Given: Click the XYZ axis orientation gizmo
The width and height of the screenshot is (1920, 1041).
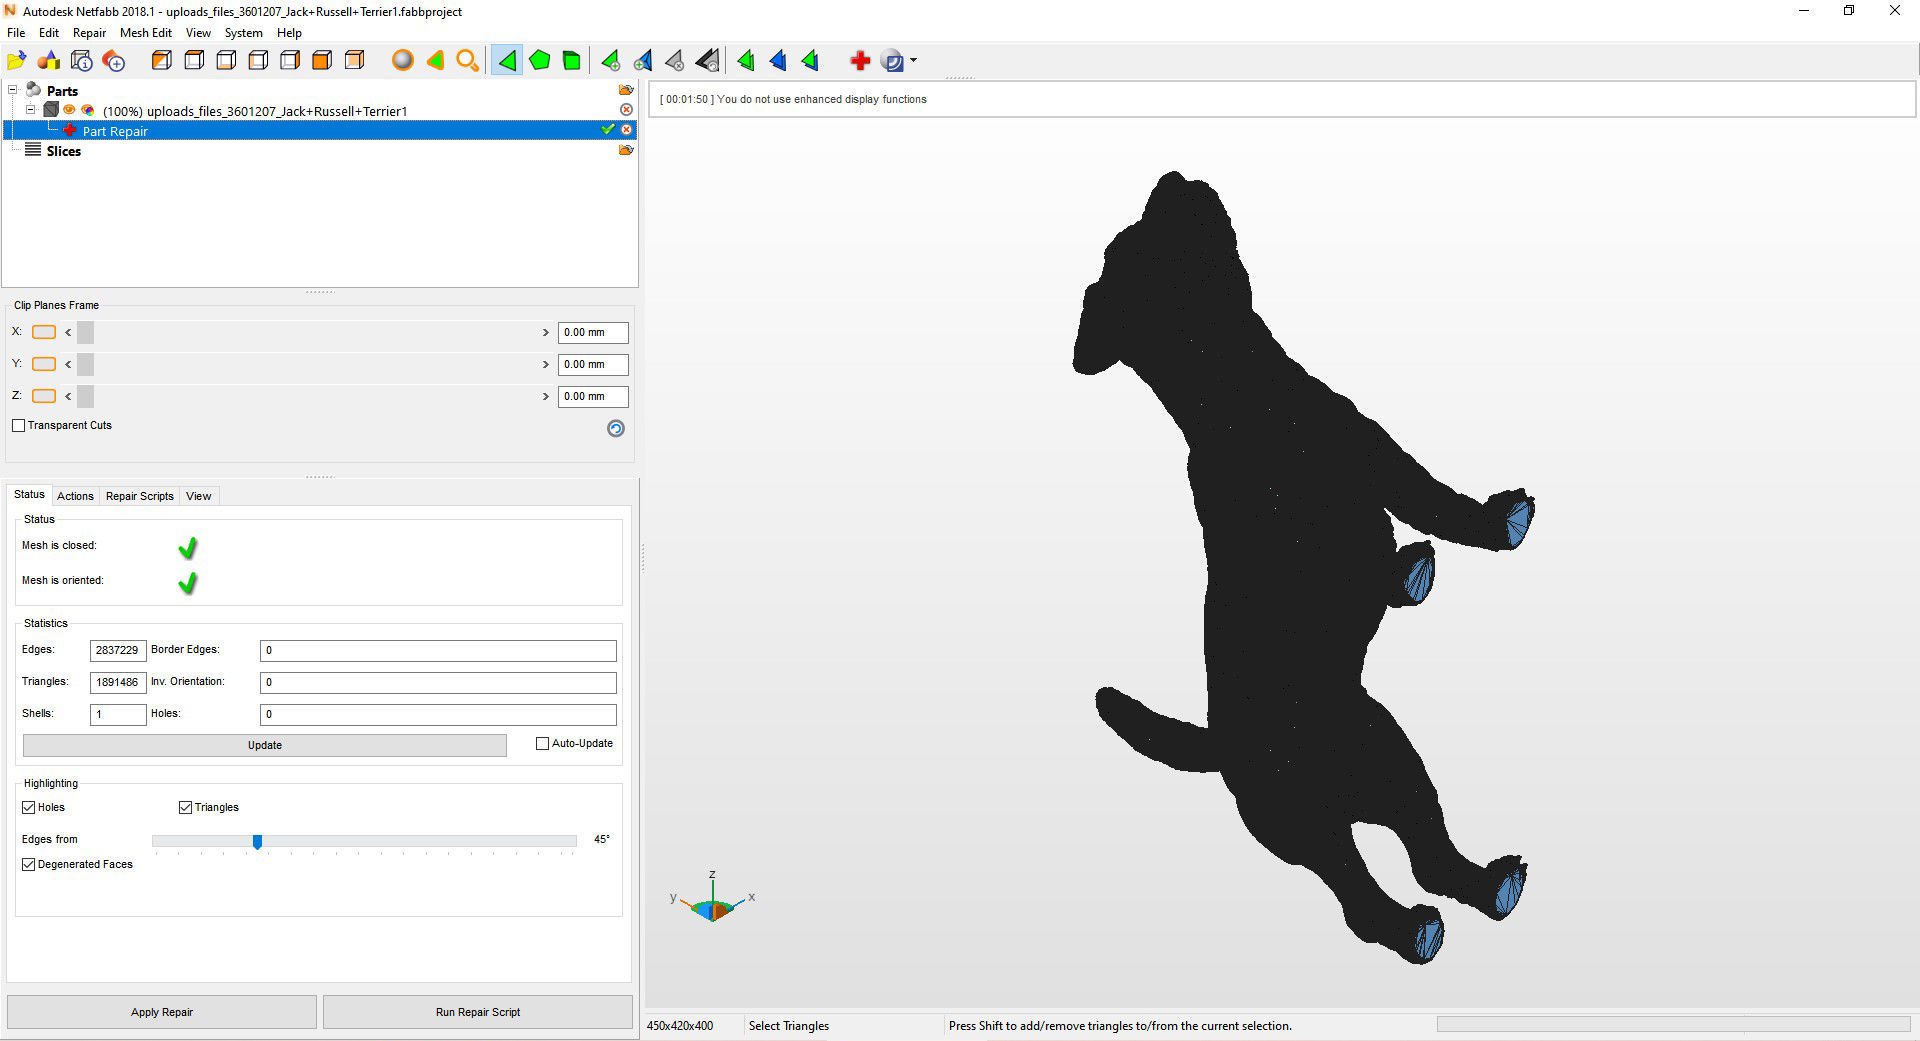Looking at the screenshot, I should click(712, 898).
